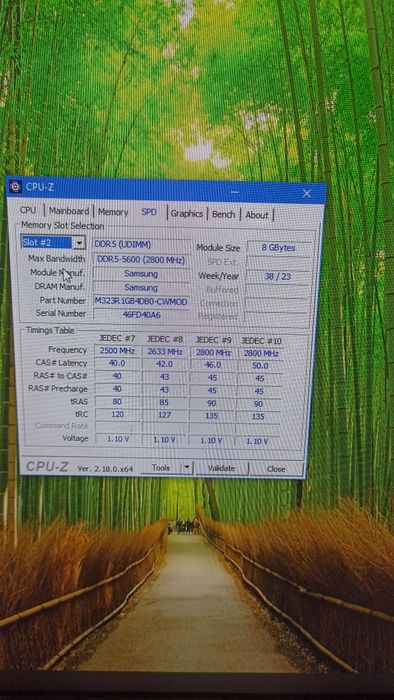Click the serial number 46FD40A6

click(x=141, y=315)
